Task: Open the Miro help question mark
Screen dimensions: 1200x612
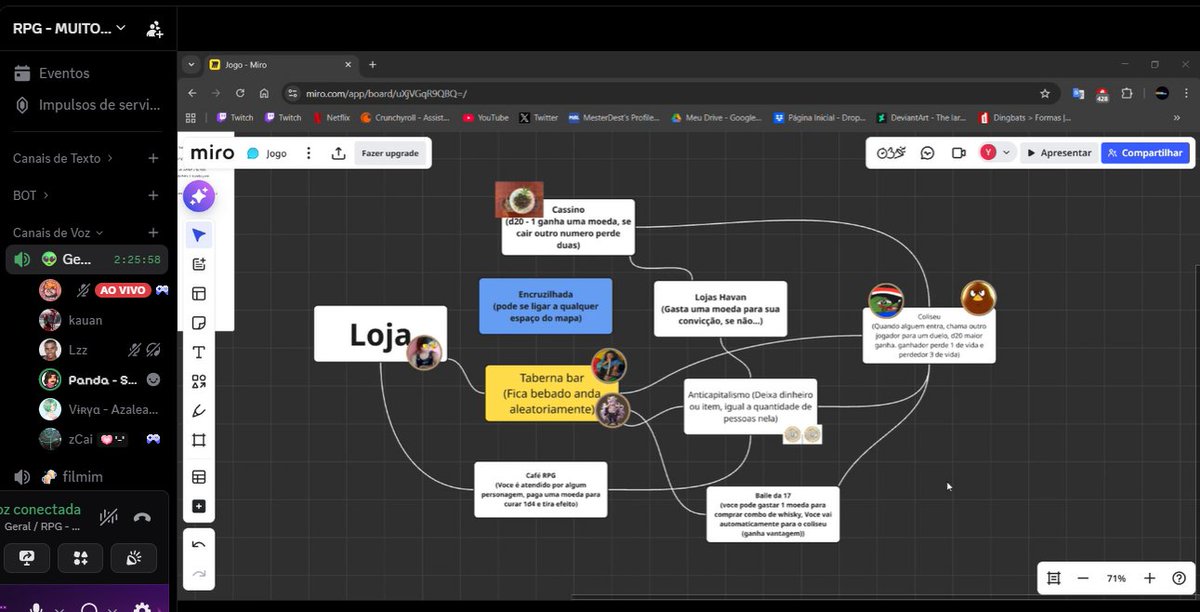Action: click(x=1179, y=578)
